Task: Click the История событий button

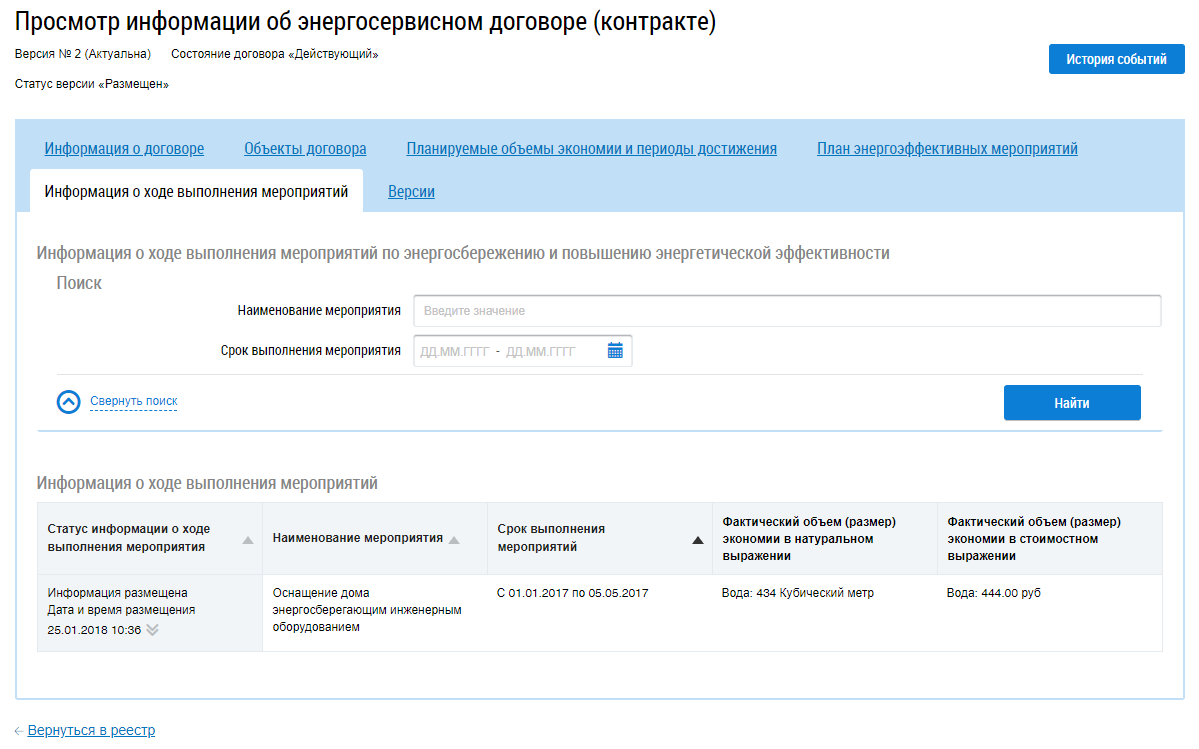Action: pyautogui.click(x=1116, y=59)
